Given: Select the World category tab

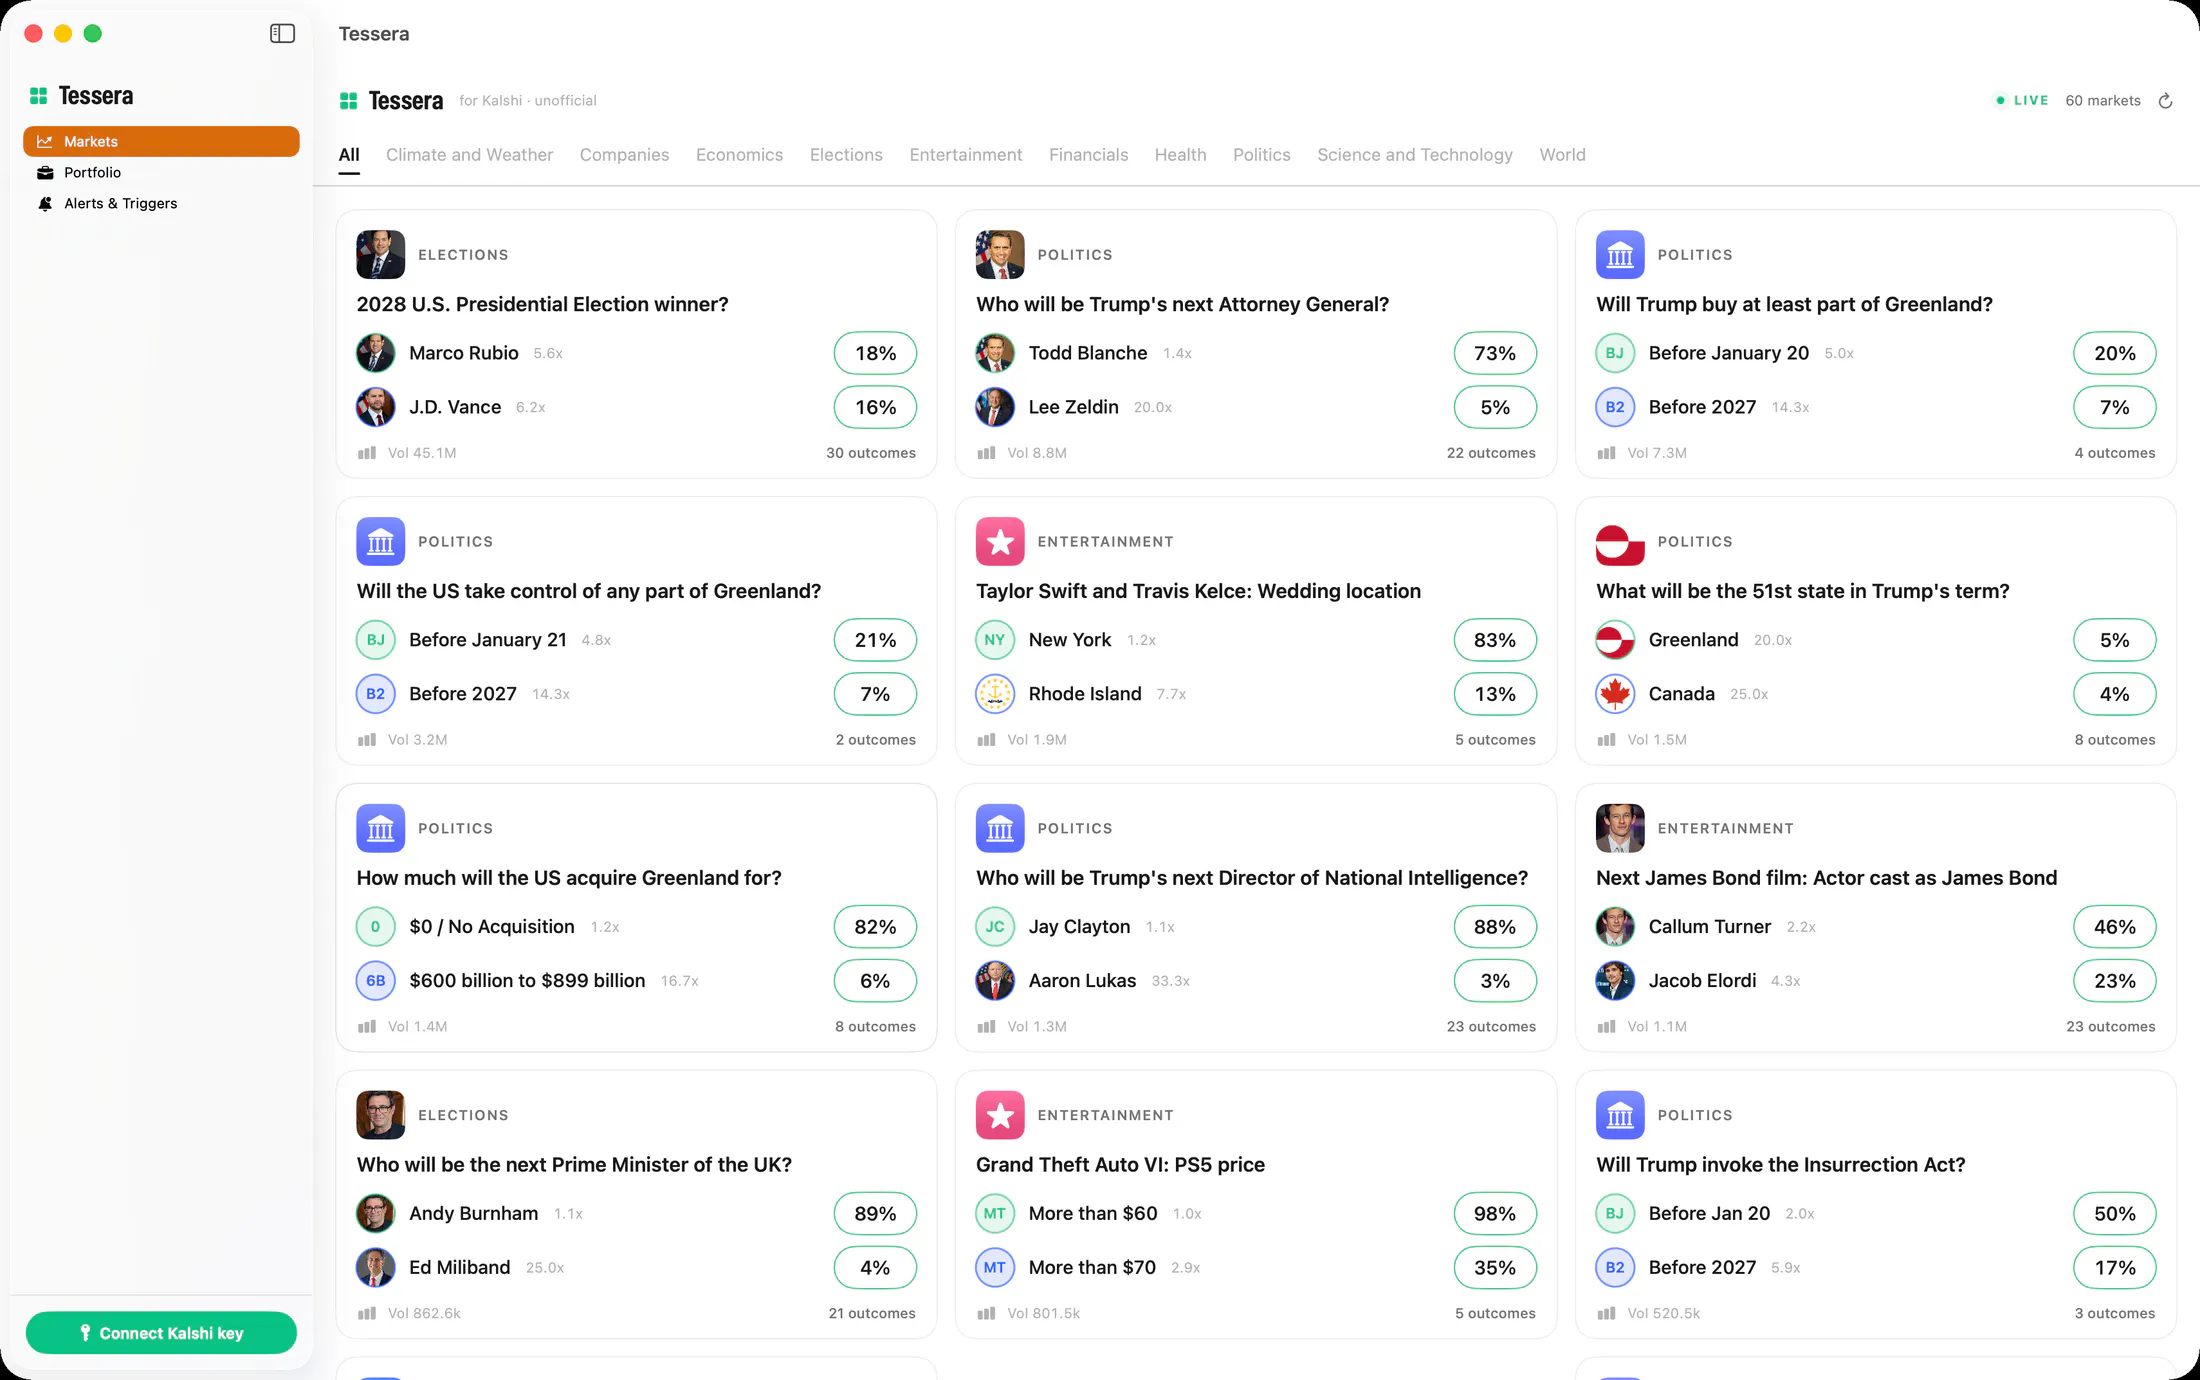Looking at the screenshot, I should coord(1562,155).
